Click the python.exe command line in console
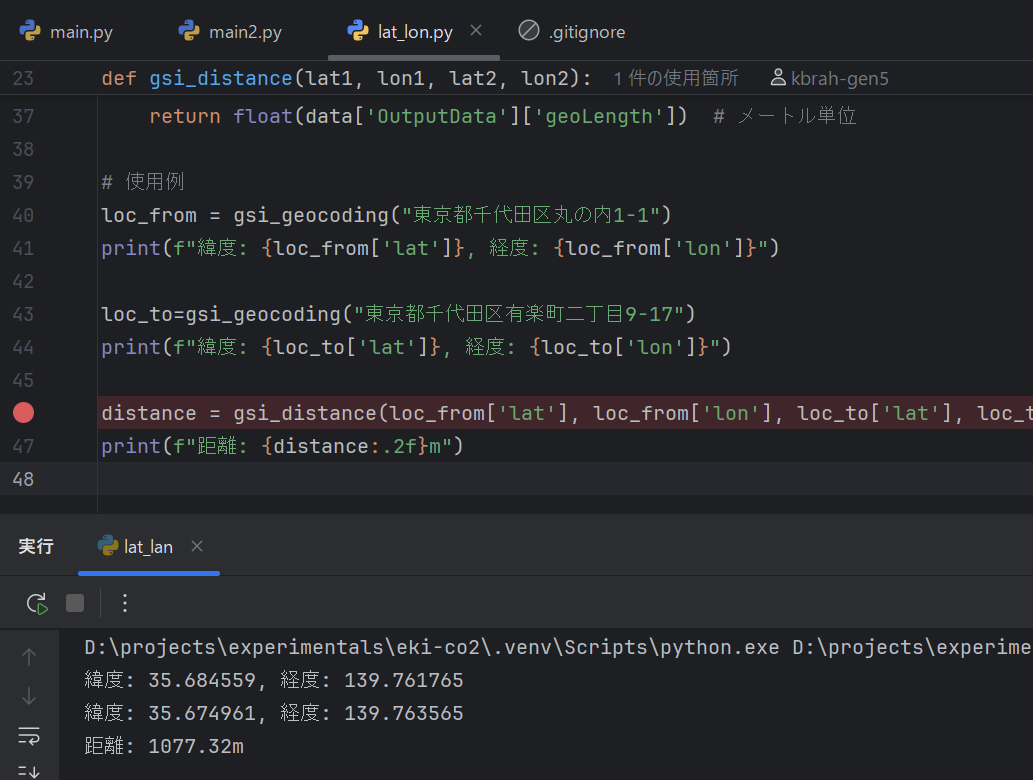The height and width of the screenshot is (780, 1033). [x=557, y=648]
